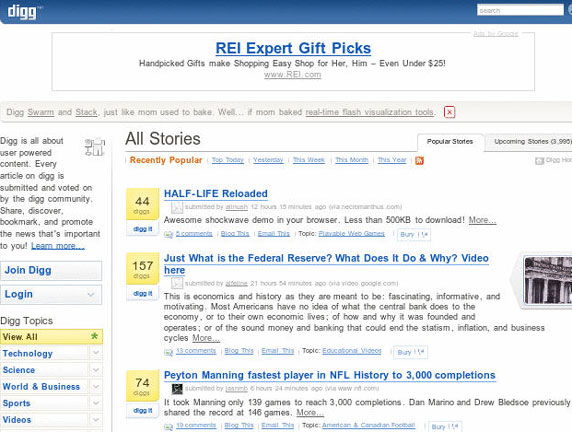Expand the Login dropdown arrow

91,294
